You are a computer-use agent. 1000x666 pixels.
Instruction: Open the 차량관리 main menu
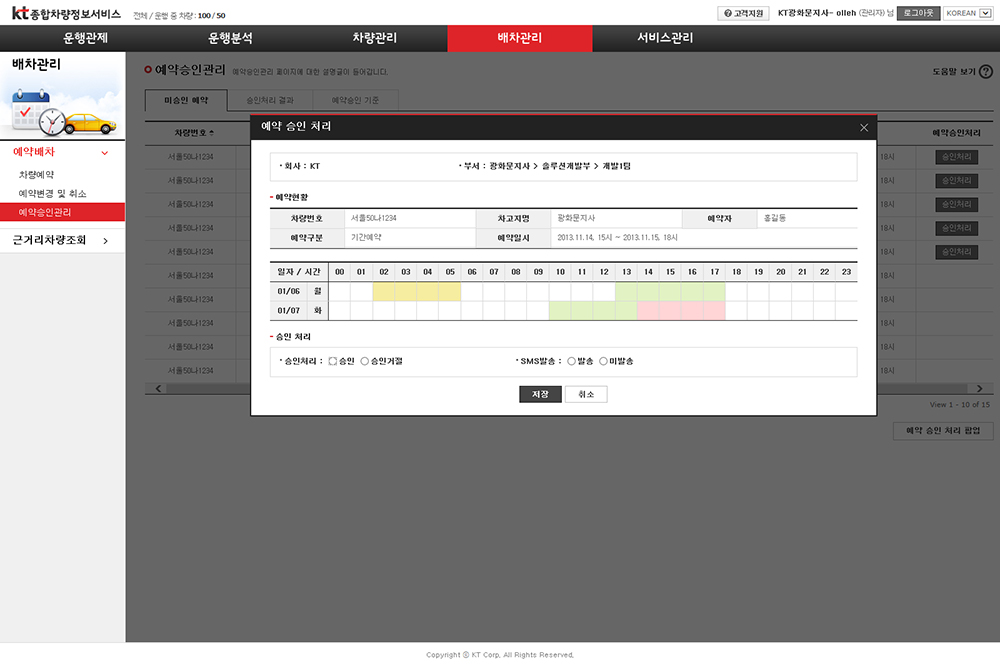375,38
